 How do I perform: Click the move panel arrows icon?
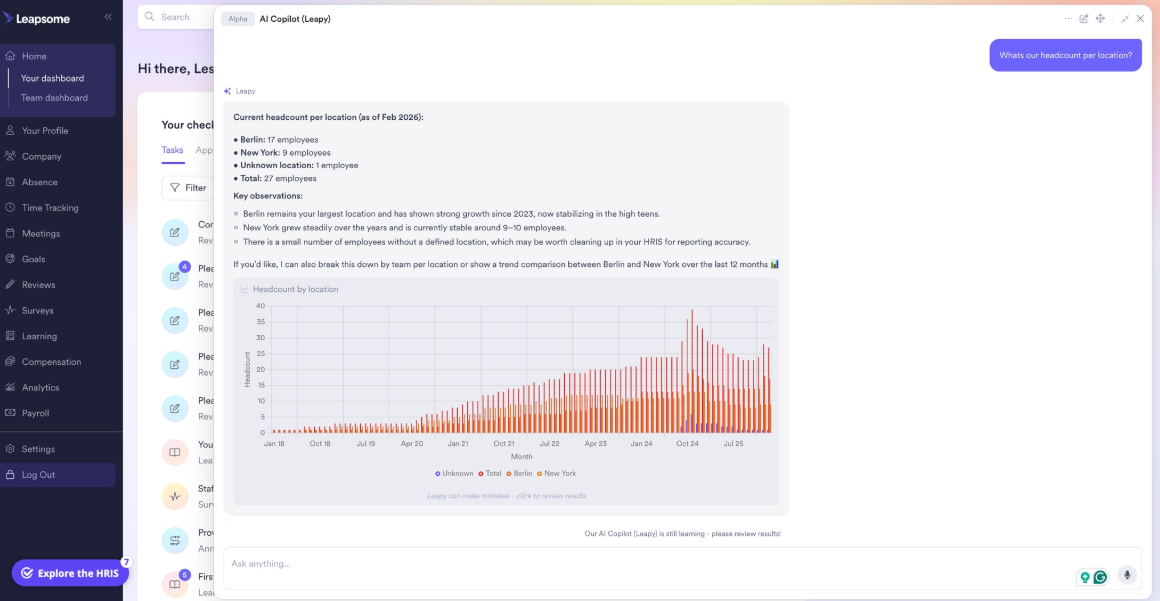tap(1100, 19)
